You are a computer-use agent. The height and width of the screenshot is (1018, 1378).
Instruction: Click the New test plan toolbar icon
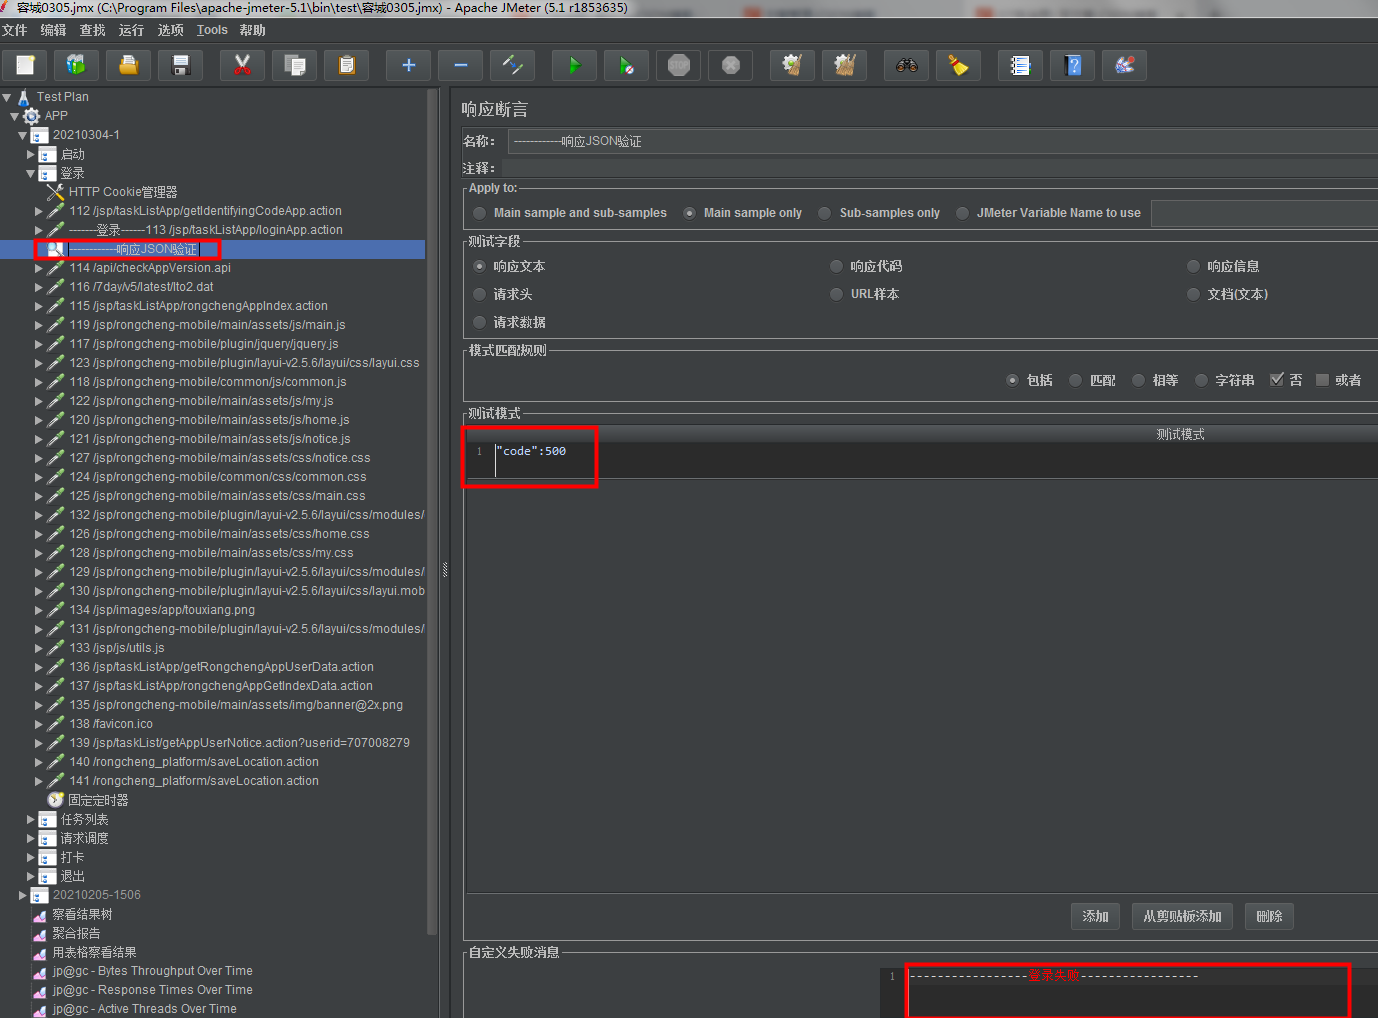click(x=25, y=65)
